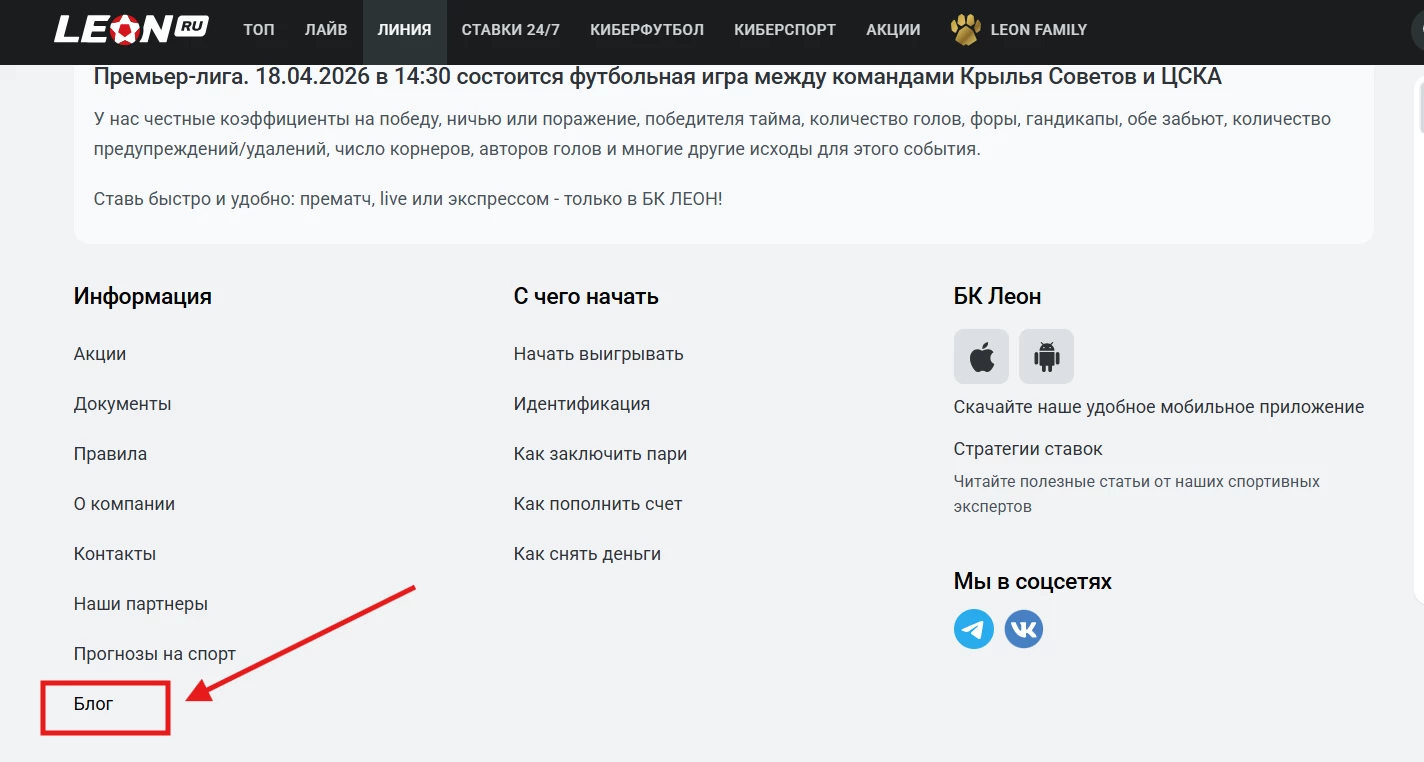Download the Android app via robot icon

[1046, 357]
